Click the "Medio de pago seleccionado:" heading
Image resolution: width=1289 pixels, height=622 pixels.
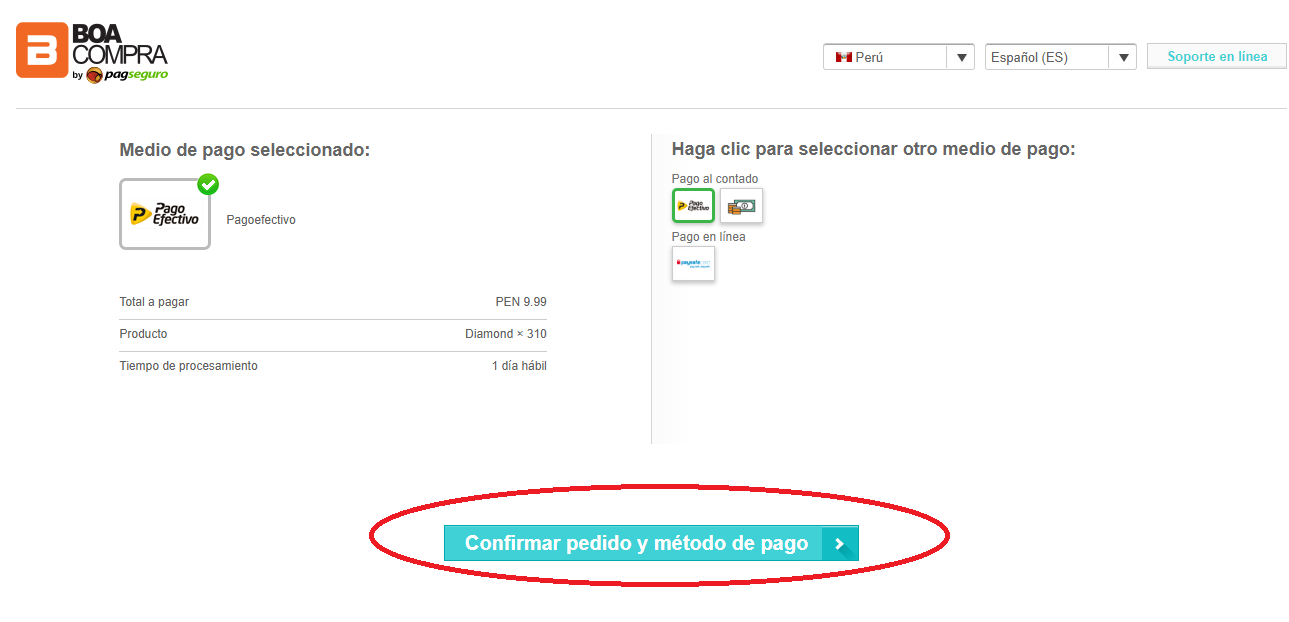click(245, 150)
